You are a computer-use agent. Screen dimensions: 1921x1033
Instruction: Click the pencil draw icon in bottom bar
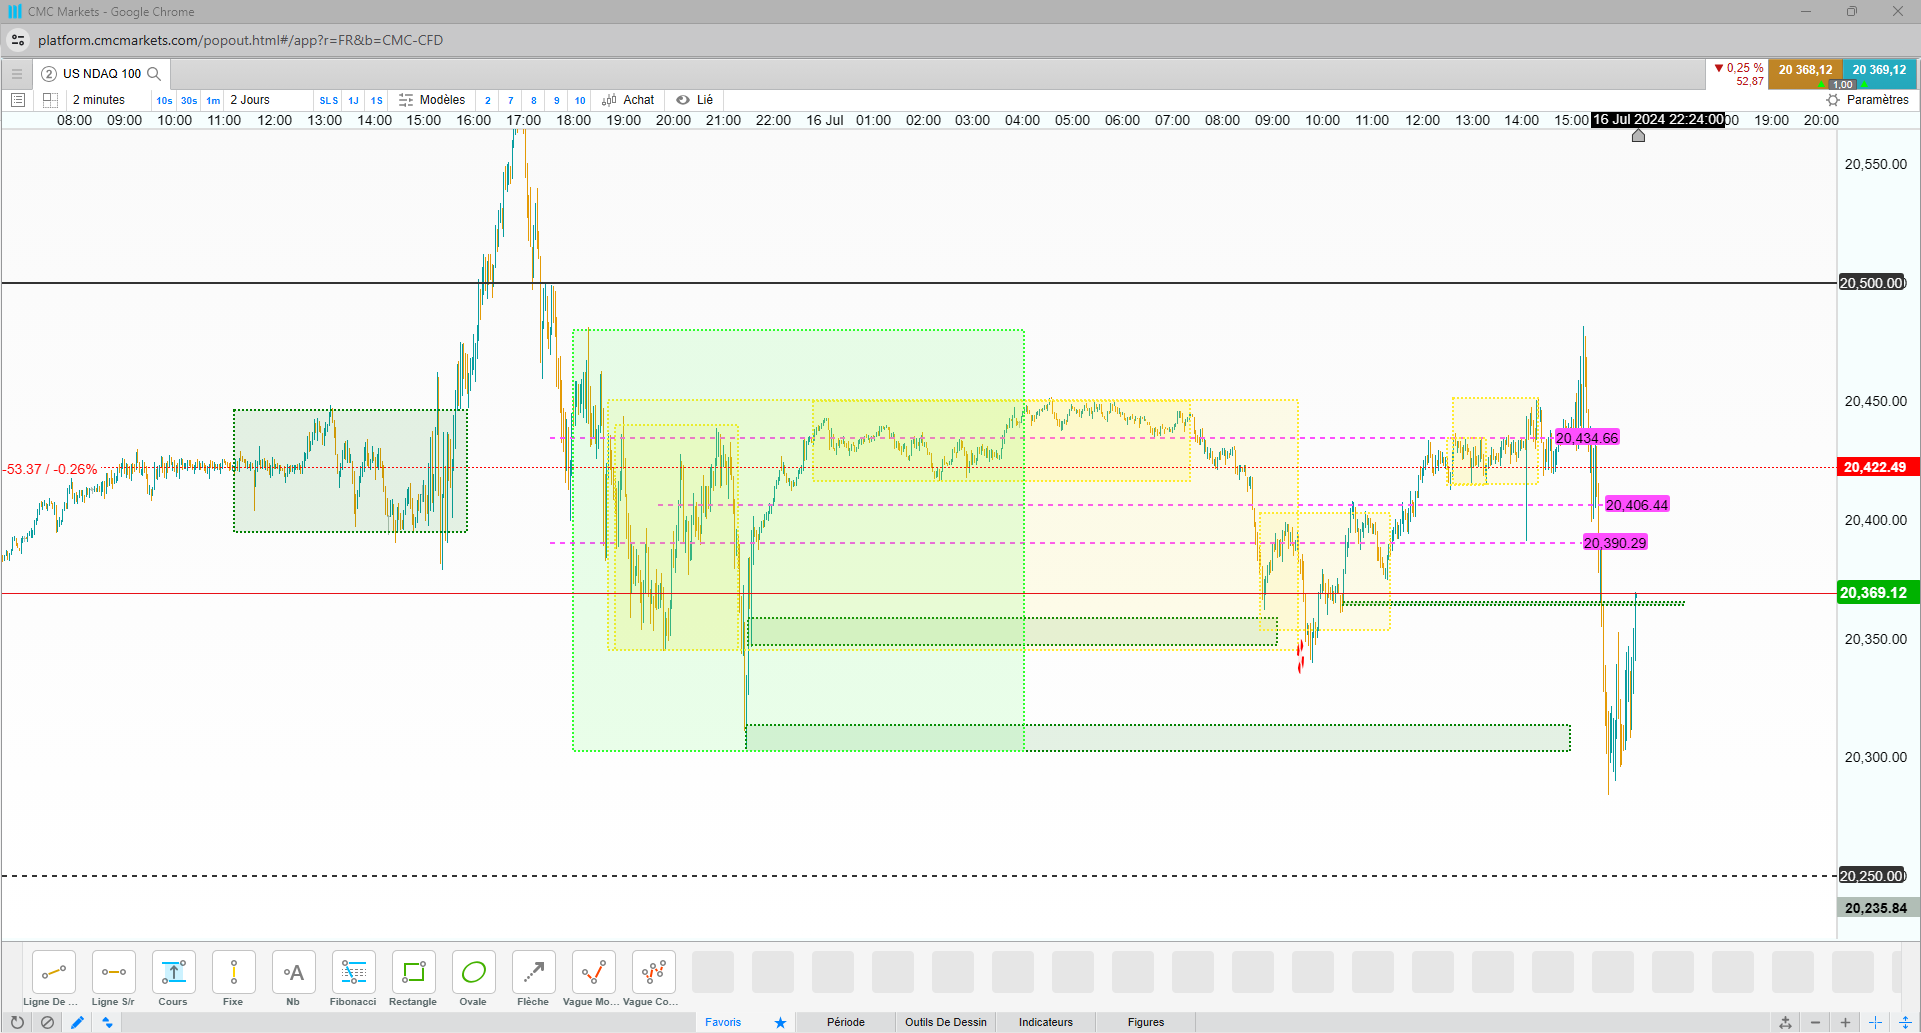(77, 1022)
